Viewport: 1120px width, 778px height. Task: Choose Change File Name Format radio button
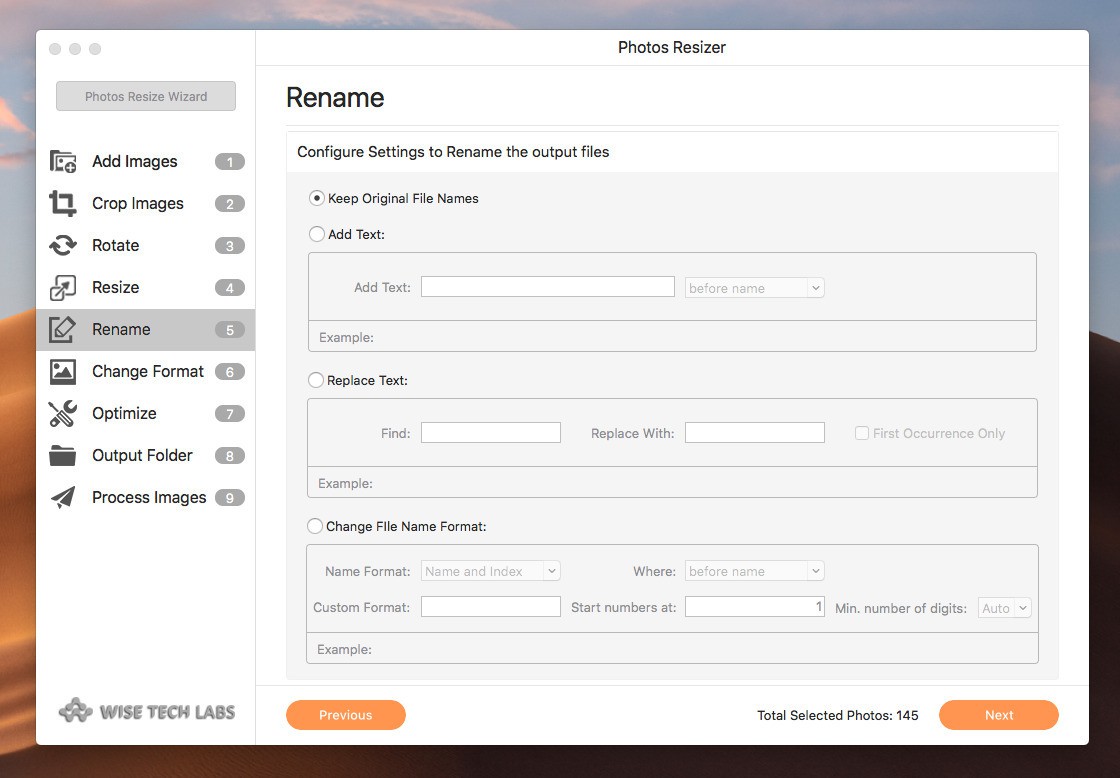pos(316,526)
